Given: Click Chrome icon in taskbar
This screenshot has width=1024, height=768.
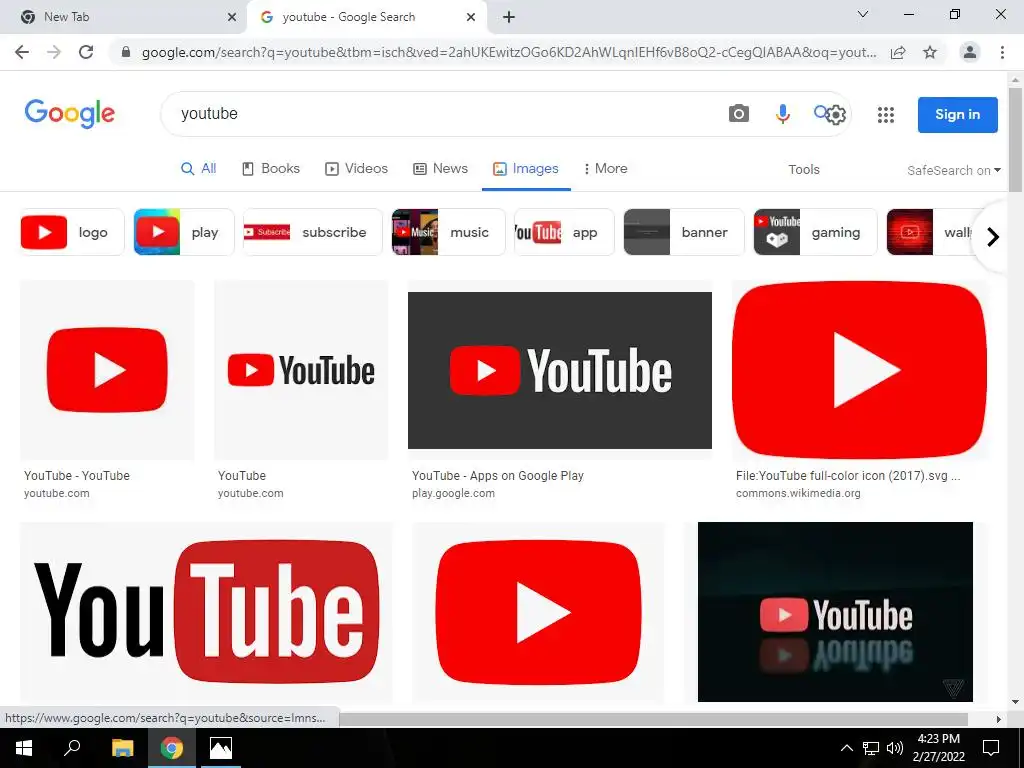Looking at the screenshot, I should coord(172,748).
